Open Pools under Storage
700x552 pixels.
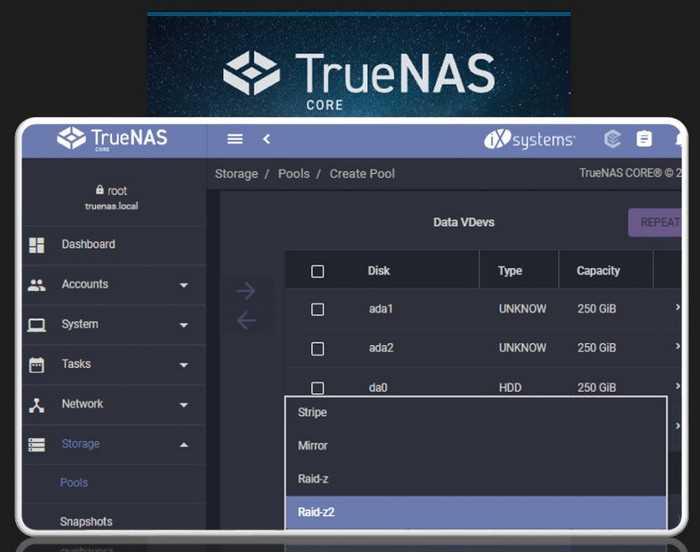pyautogui.click(x=74, y=483)
